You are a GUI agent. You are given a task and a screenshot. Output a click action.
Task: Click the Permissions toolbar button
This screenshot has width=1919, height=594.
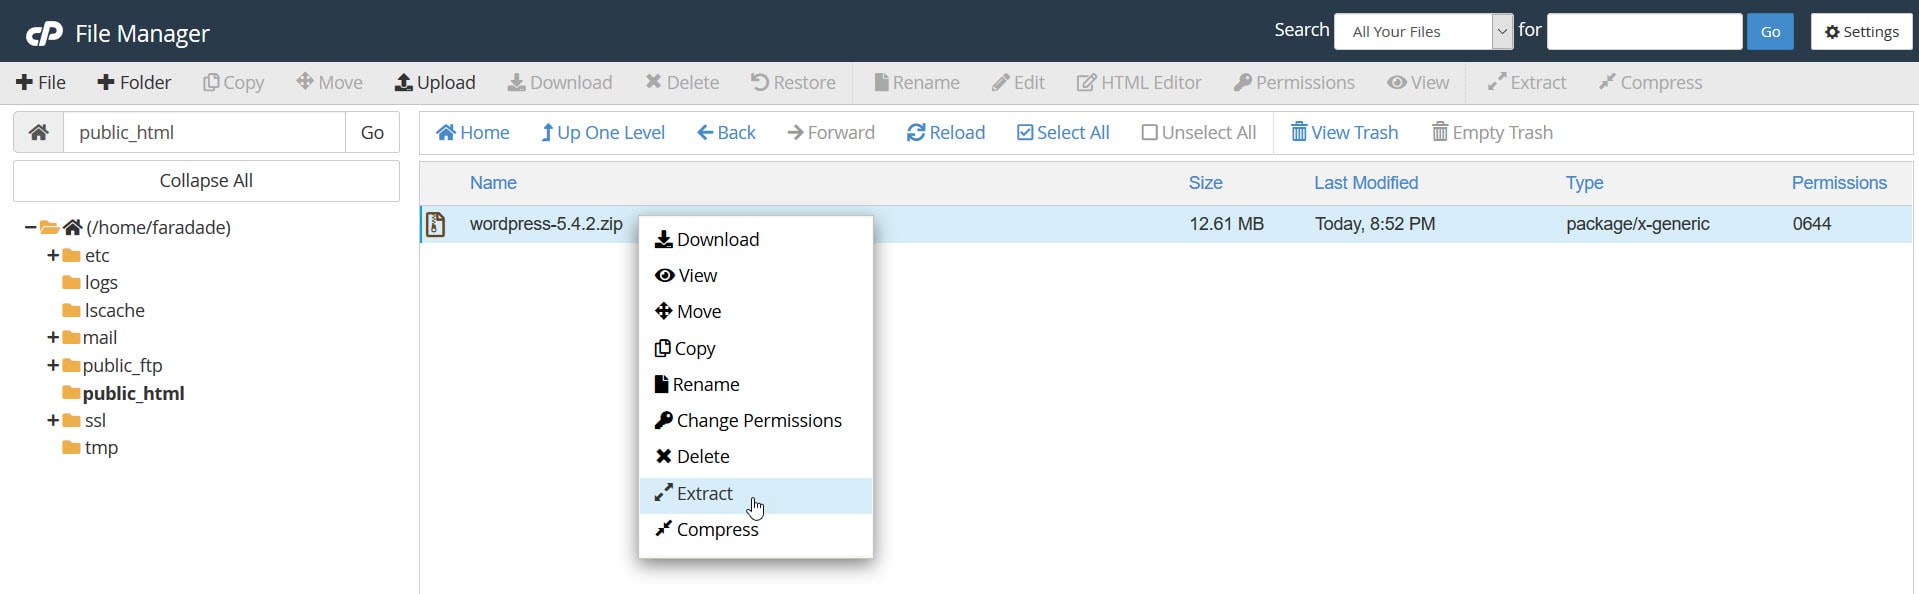tap(1294, 82)
